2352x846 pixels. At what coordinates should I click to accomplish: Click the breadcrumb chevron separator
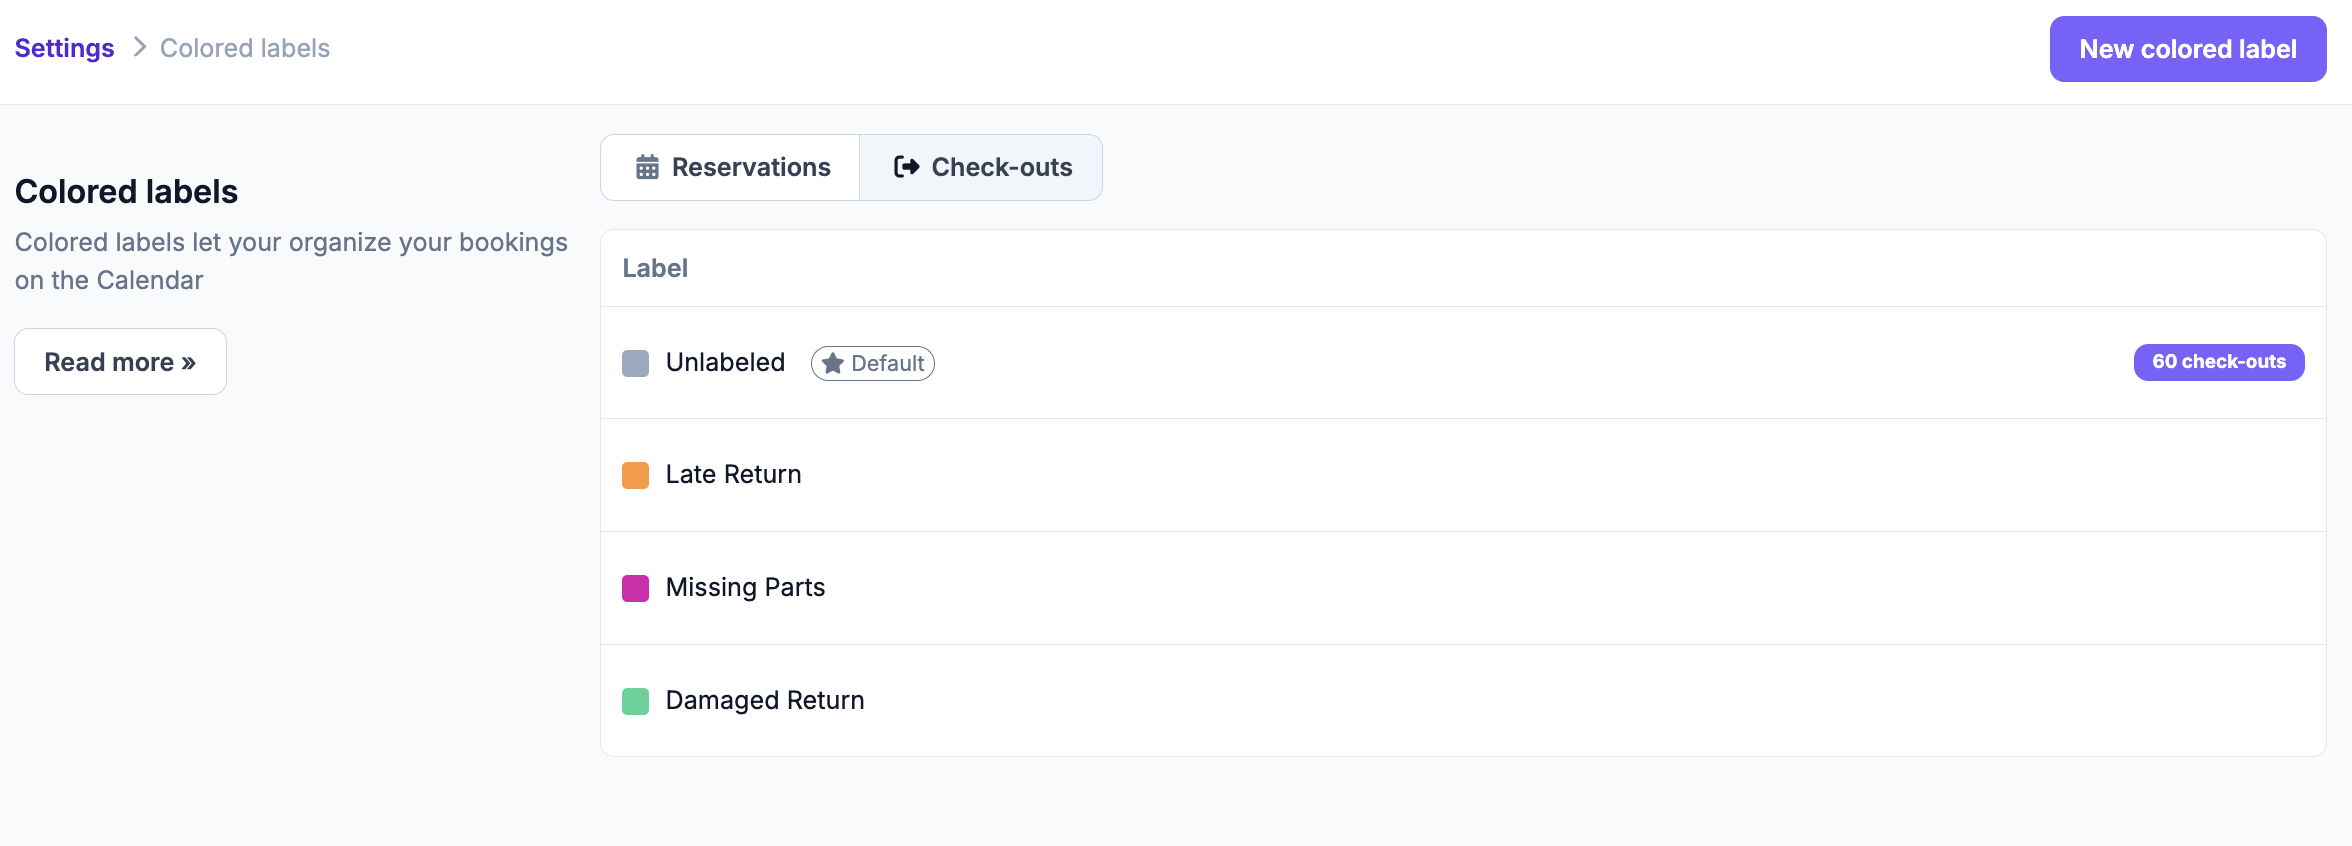tap(139, 47)
